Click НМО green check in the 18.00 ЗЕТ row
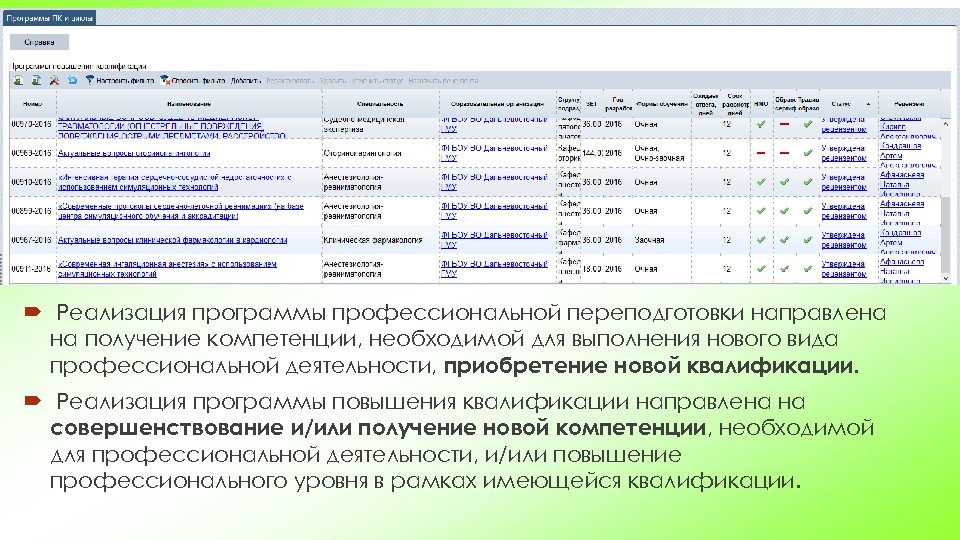 point(761,269)
